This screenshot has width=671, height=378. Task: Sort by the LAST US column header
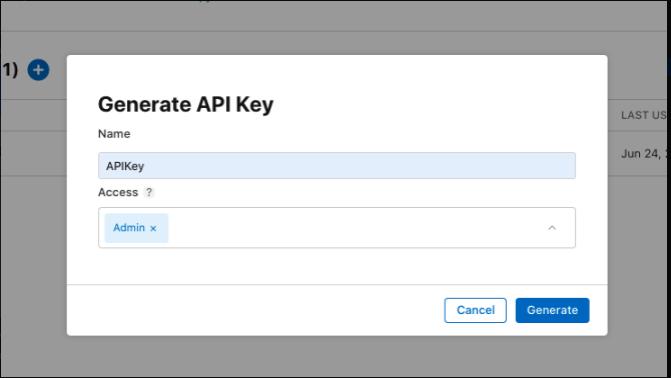[x=644, y=115]
